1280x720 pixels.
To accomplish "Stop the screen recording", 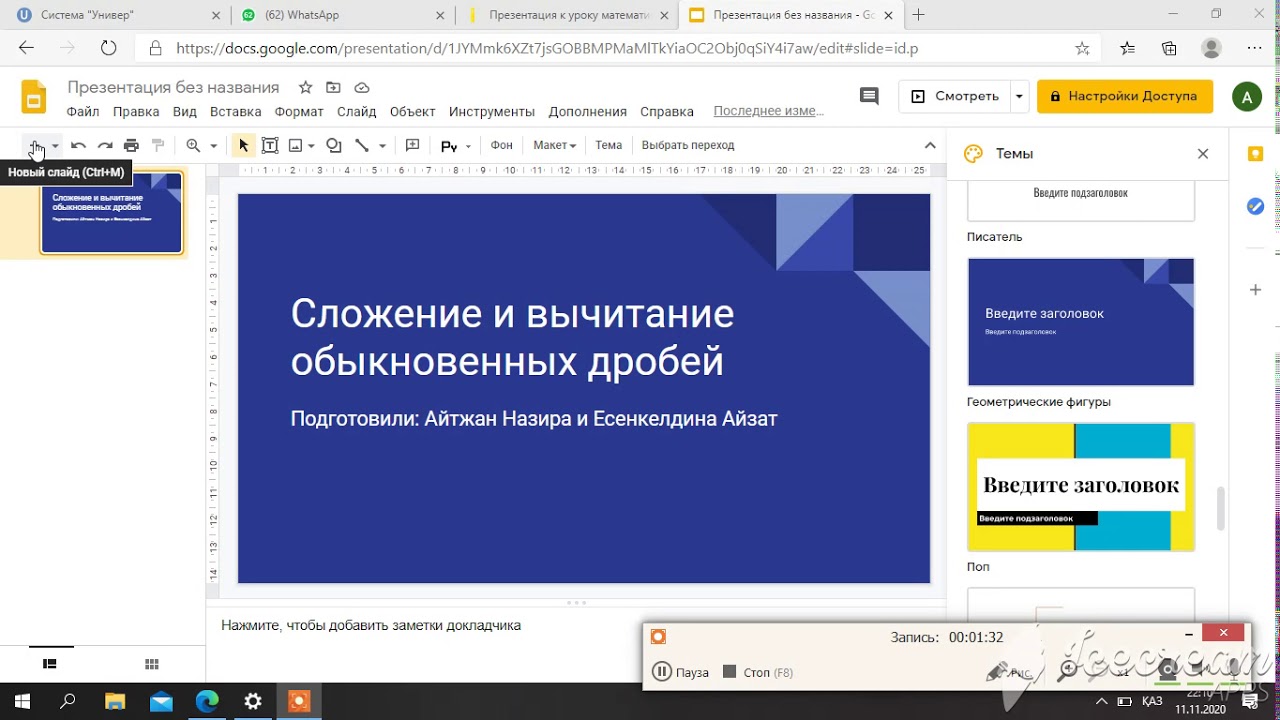I will 757,672.
